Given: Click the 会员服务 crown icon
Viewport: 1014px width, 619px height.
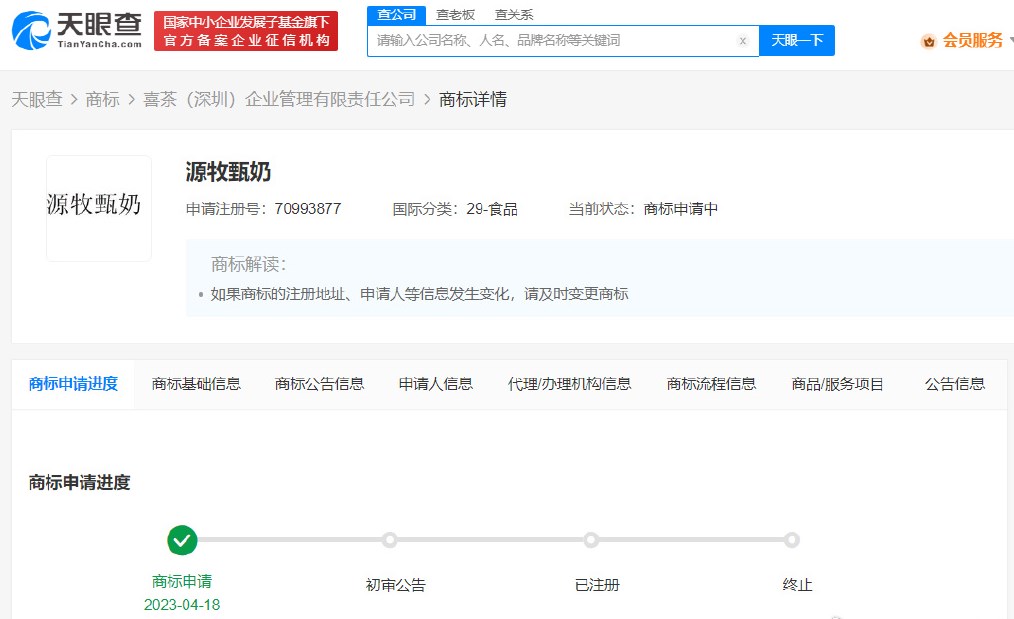Looking at the screenshot, I should [929, 41].
